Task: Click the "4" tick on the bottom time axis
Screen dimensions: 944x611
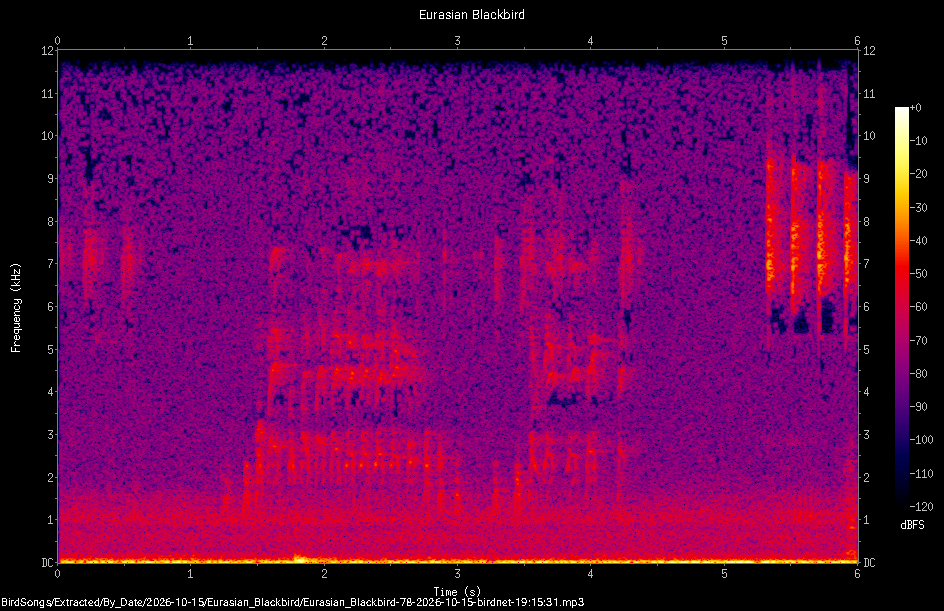Action: tap(591, 574)
